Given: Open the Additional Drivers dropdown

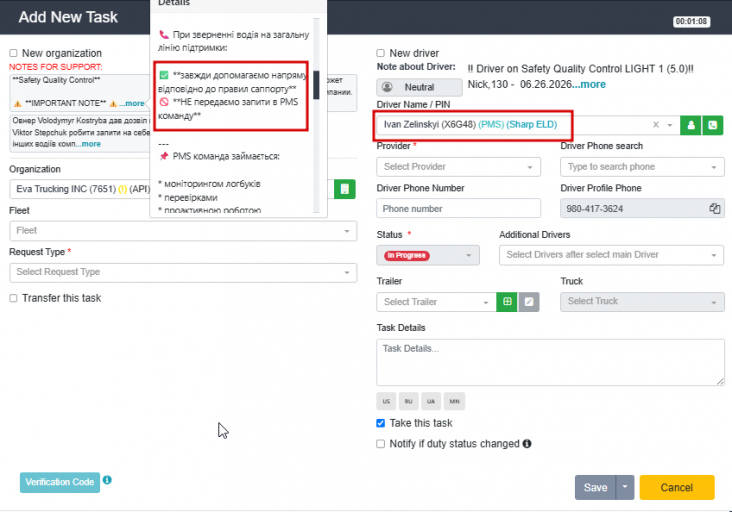Looking at the screenshot, I should pyautogui.click(x=611, y=255).
